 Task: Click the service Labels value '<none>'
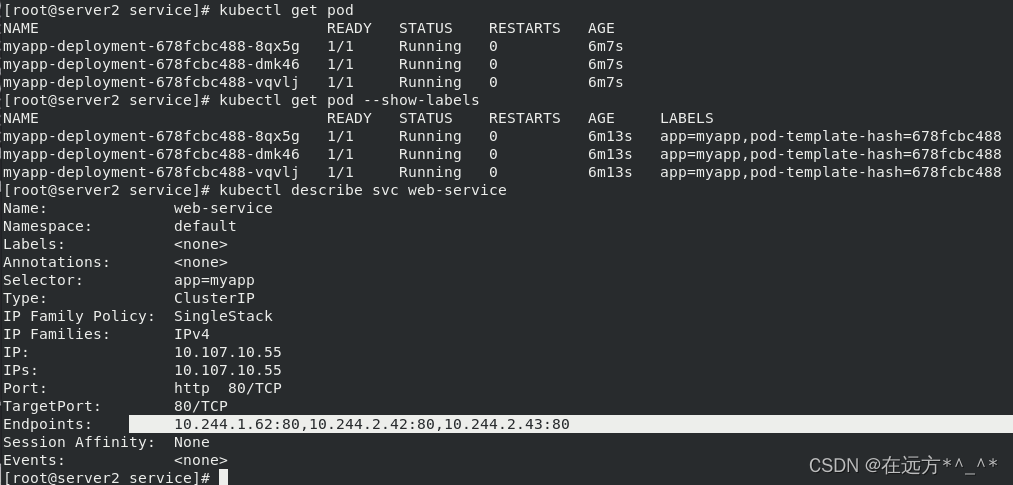(x=200, y=244)
